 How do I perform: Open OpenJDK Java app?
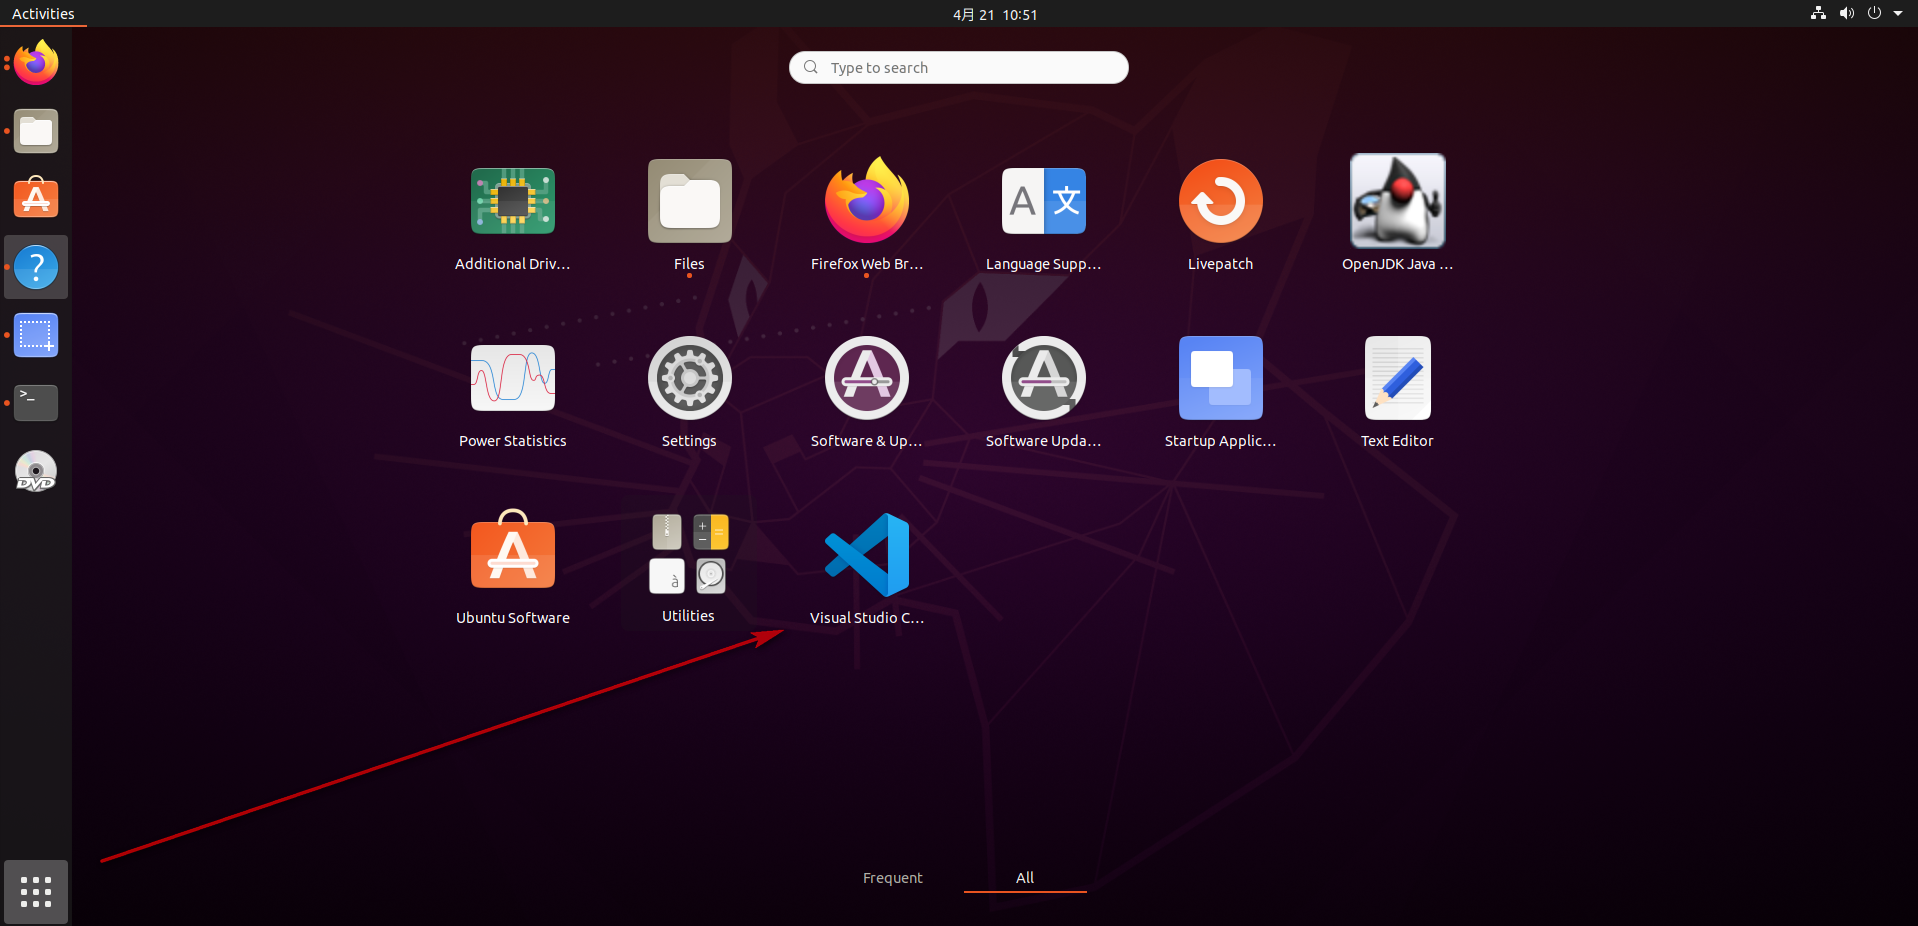pos(1397,201)
